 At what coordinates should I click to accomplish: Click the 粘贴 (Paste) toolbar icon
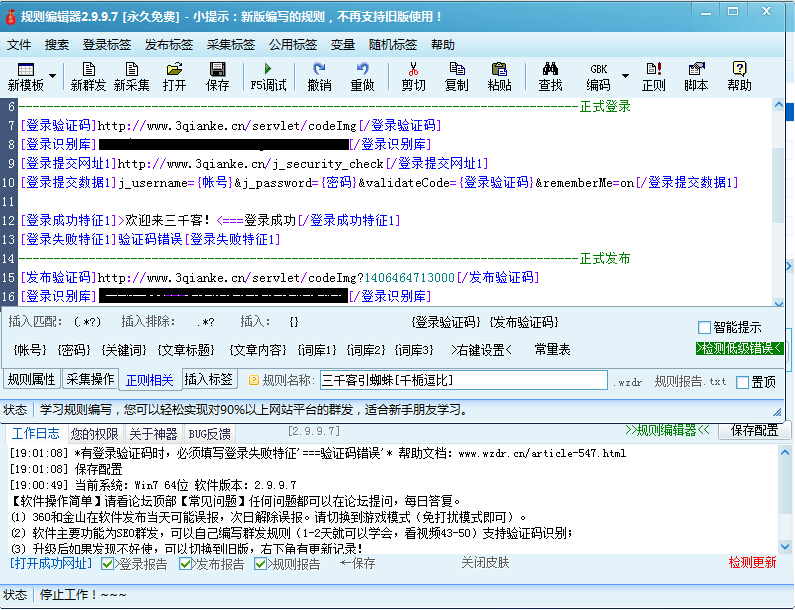click(499, 76)
